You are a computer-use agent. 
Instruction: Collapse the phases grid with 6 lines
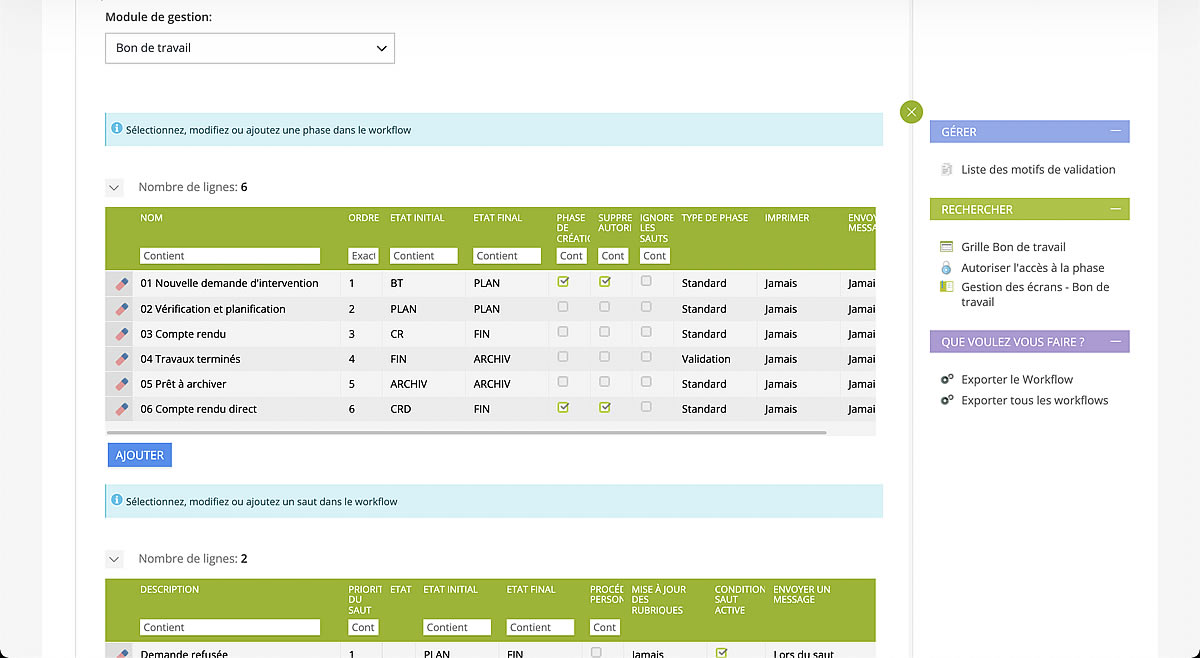tap(115, 187)
